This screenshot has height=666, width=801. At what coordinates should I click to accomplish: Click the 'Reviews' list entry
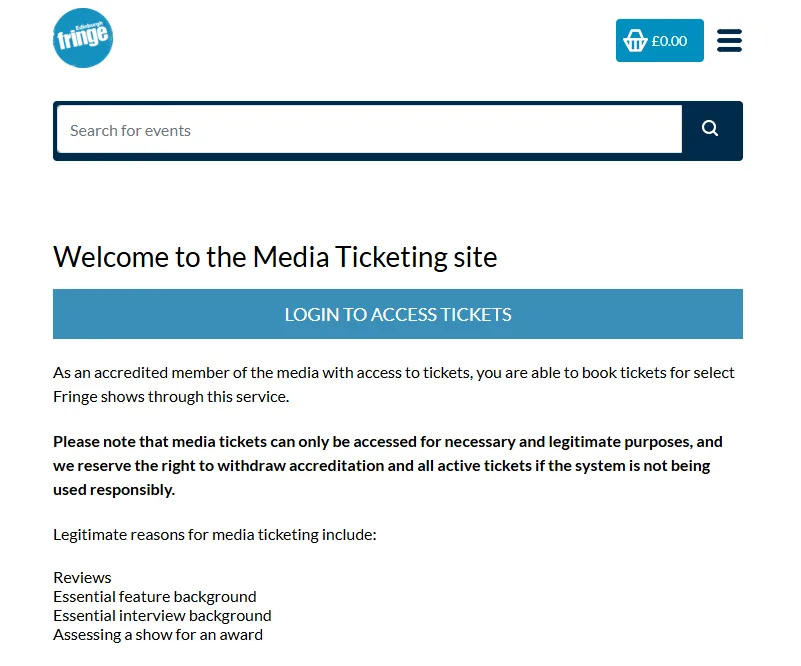coord(82,578)
